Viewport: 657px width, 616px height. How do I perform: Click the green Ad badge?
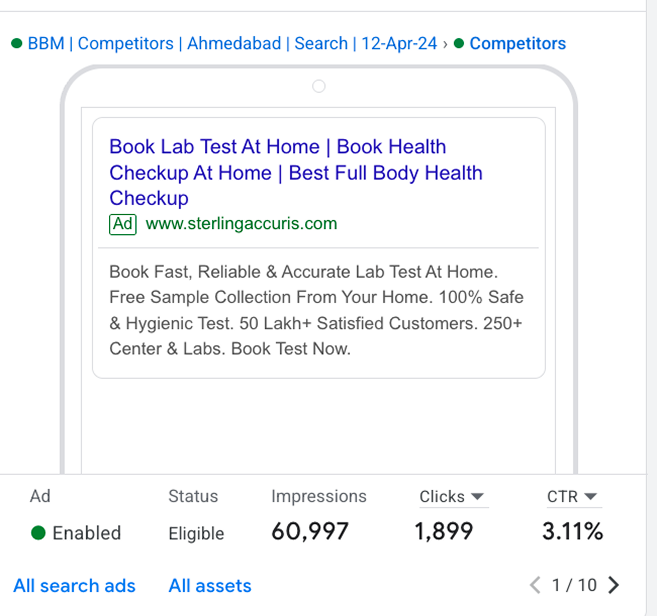pyautogui.click(x=123, y=224)
